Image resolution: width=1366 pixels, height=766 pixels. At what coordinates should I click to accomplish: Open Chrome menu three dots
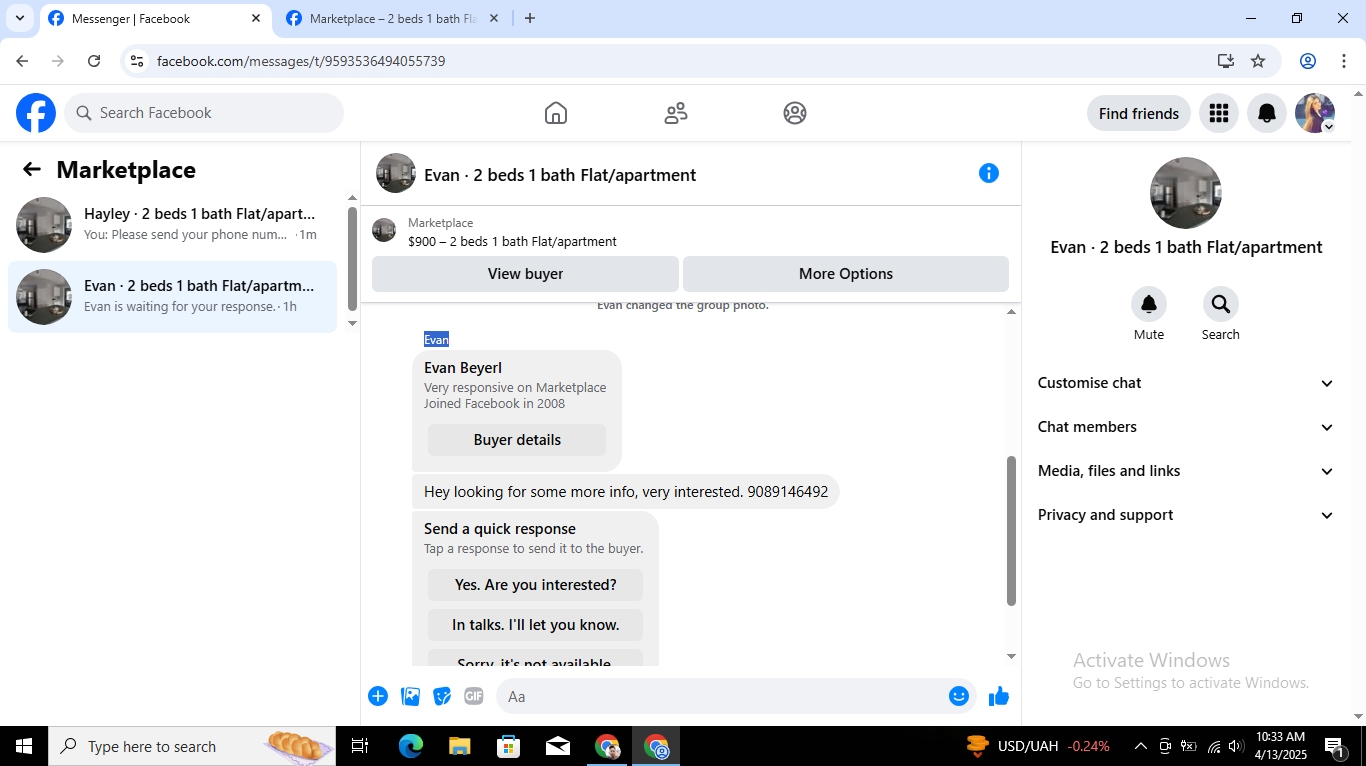1344,61
